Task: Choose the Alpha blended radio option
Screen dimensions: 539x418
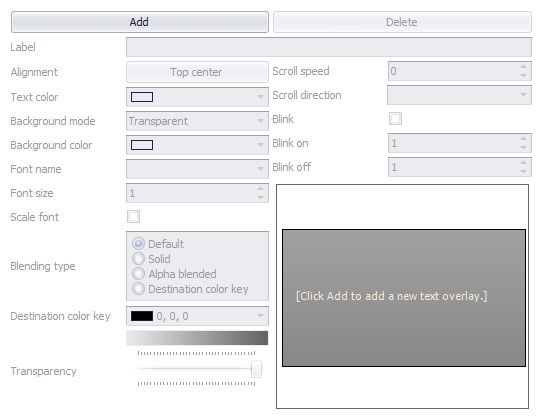Action: [138, 274]
